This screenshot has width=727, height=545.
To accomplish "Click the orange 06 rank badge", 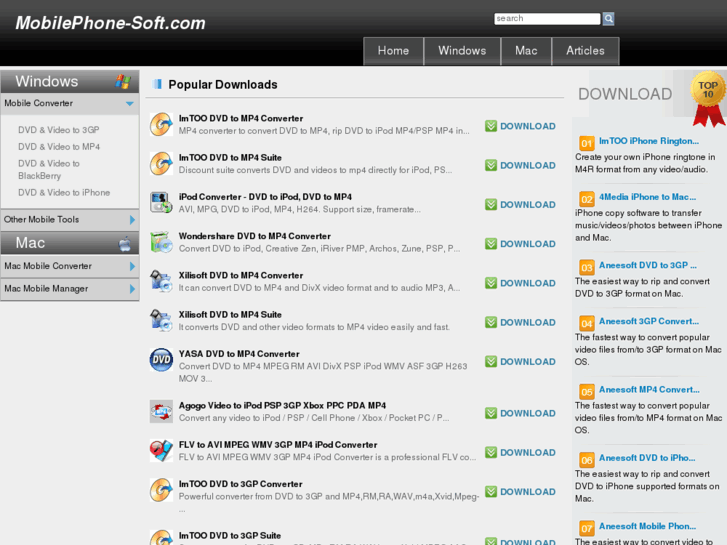I will pyautogui.click(x=587, y=460).
